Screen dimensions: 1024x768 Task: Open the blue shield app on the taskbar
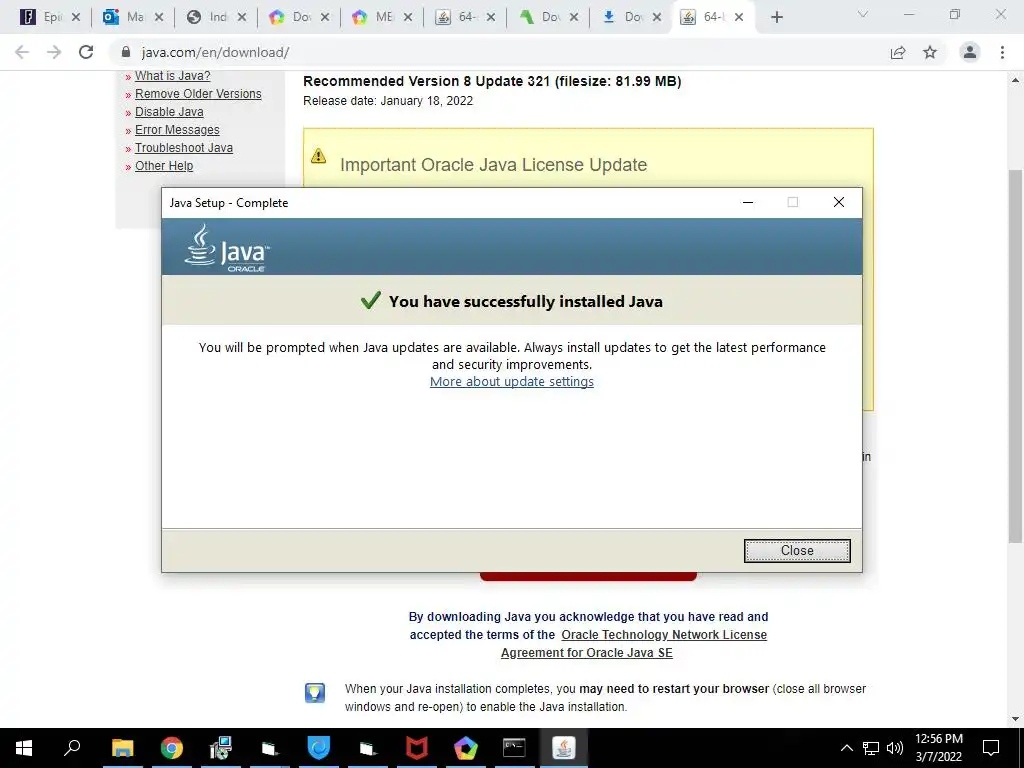[319, 748]
